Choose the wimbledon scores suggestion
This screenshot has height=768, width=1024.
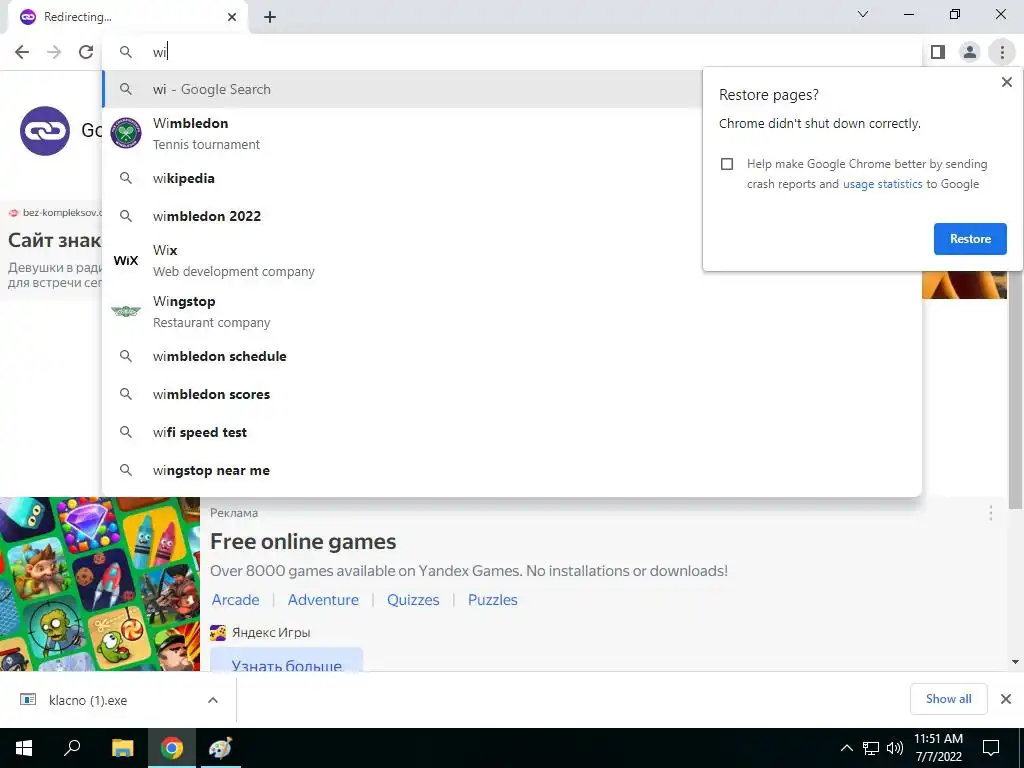pos(512,394)
